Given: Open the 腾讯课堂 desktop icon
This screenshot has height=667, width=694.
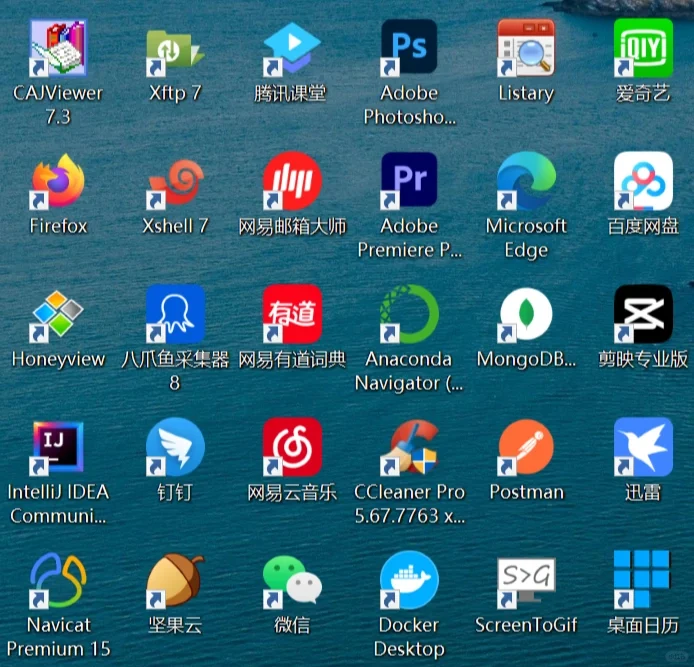Looking at the screenshot, I should click(292, 48).
